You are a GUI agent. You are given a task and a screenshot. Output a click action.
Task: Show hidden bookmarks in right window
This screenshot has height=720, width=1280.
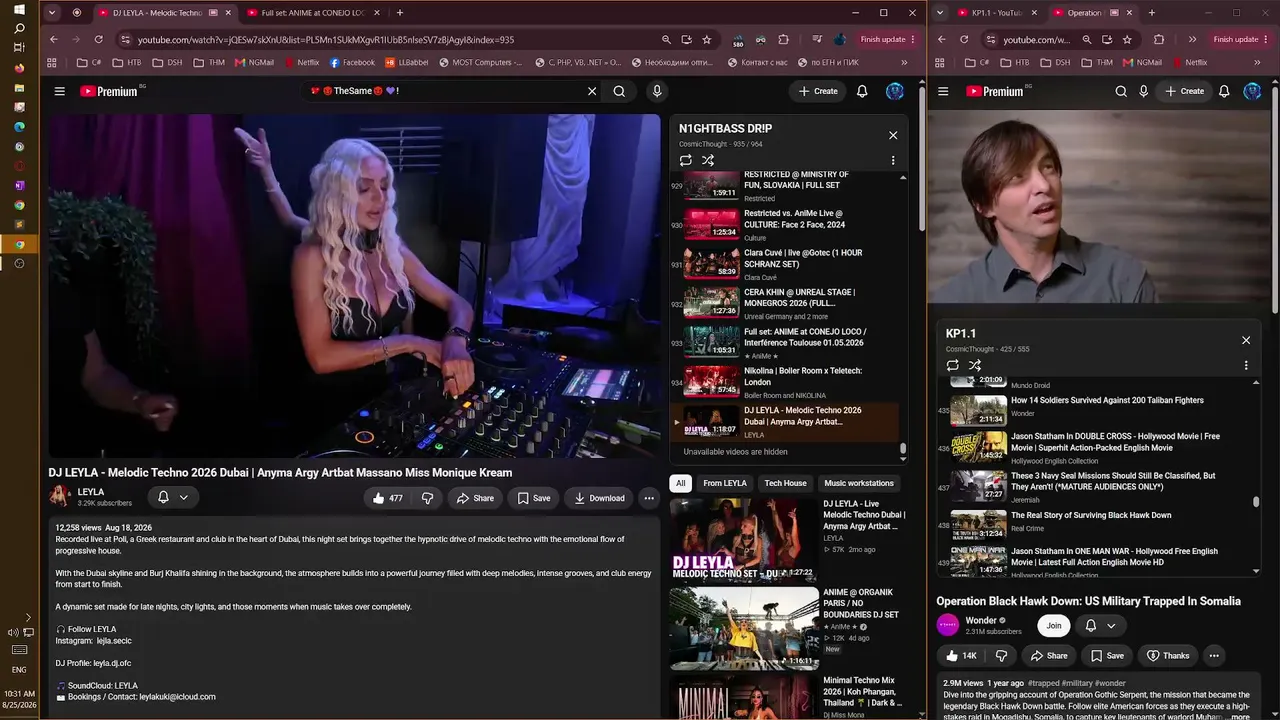click(x=1258, y=62)
